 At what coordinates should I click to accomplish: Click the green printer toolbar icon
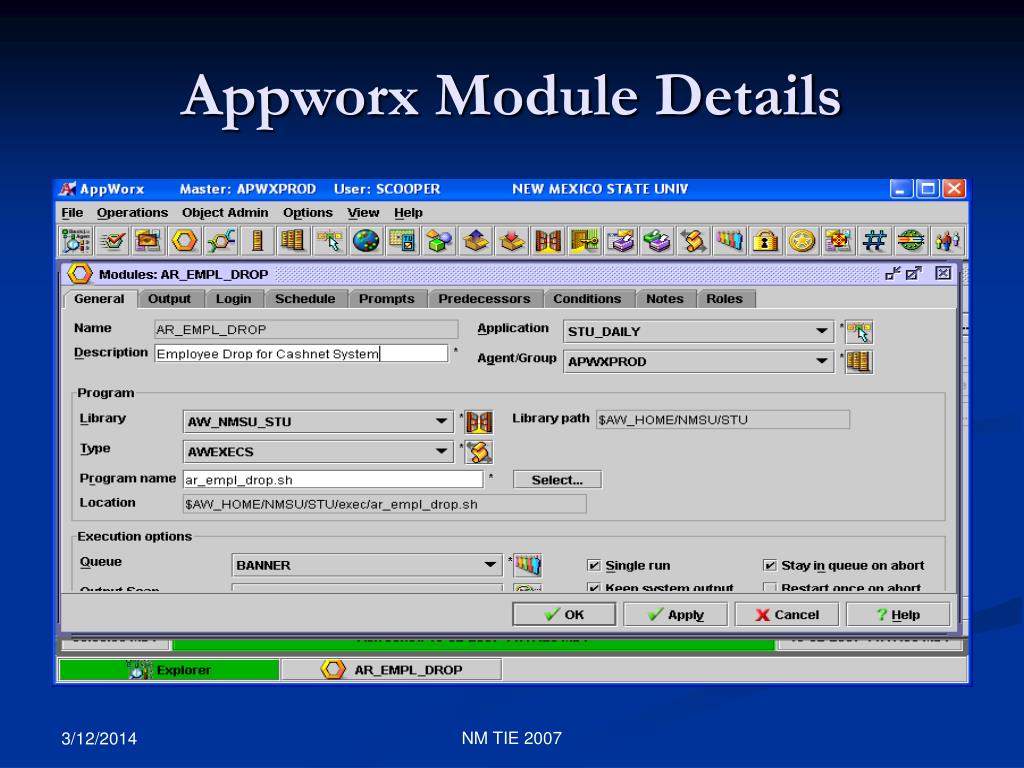pyautogui.click(x=658, y=241)
